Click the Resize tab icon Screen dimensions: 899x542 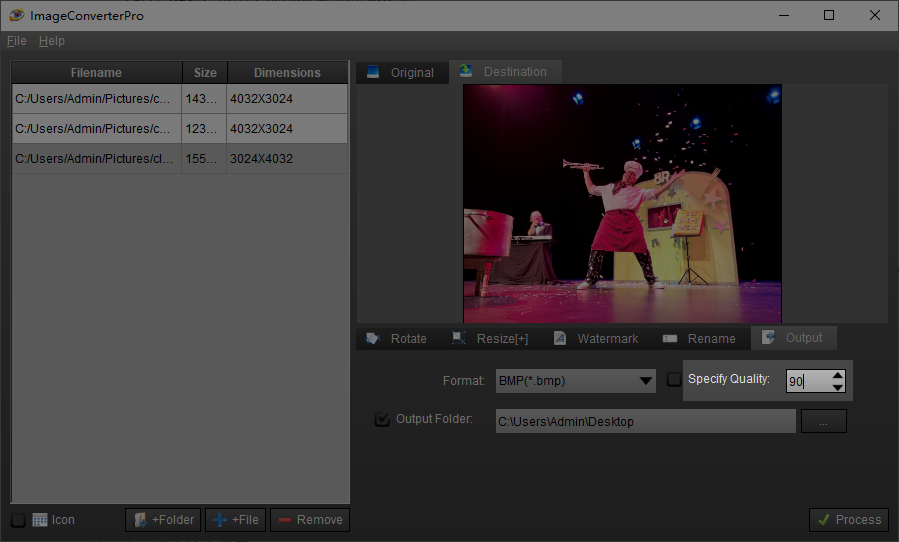click(x=459, y=338)
